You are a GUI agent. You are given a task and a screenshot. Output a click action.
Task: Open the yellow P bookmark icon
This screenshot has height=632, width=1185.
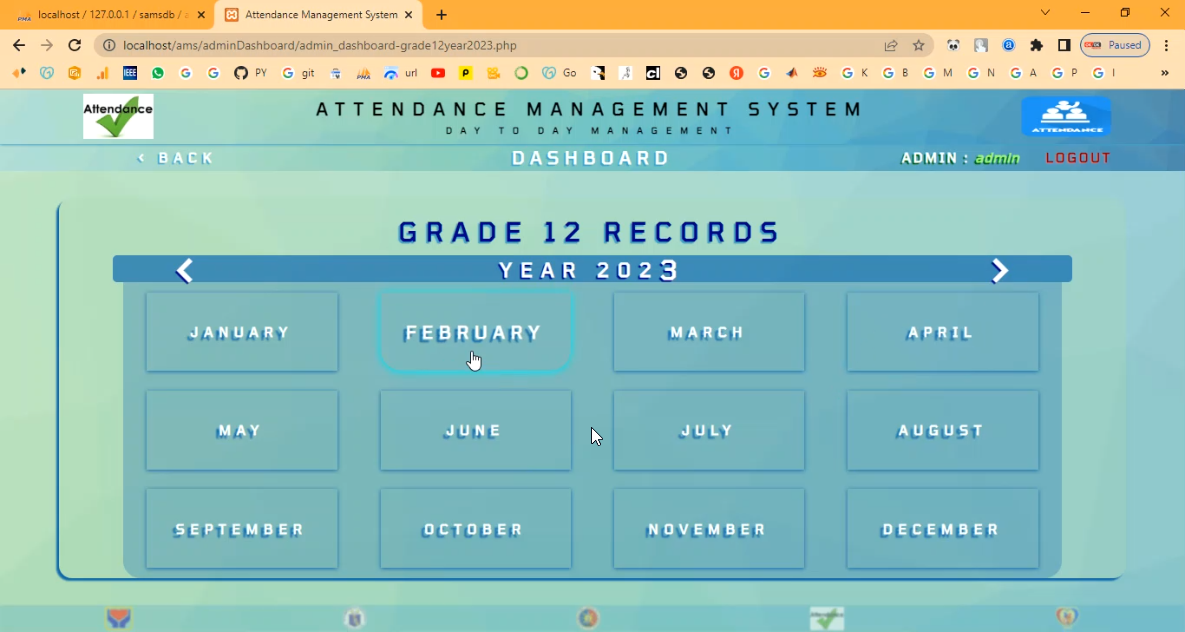[x=466, y=73]
